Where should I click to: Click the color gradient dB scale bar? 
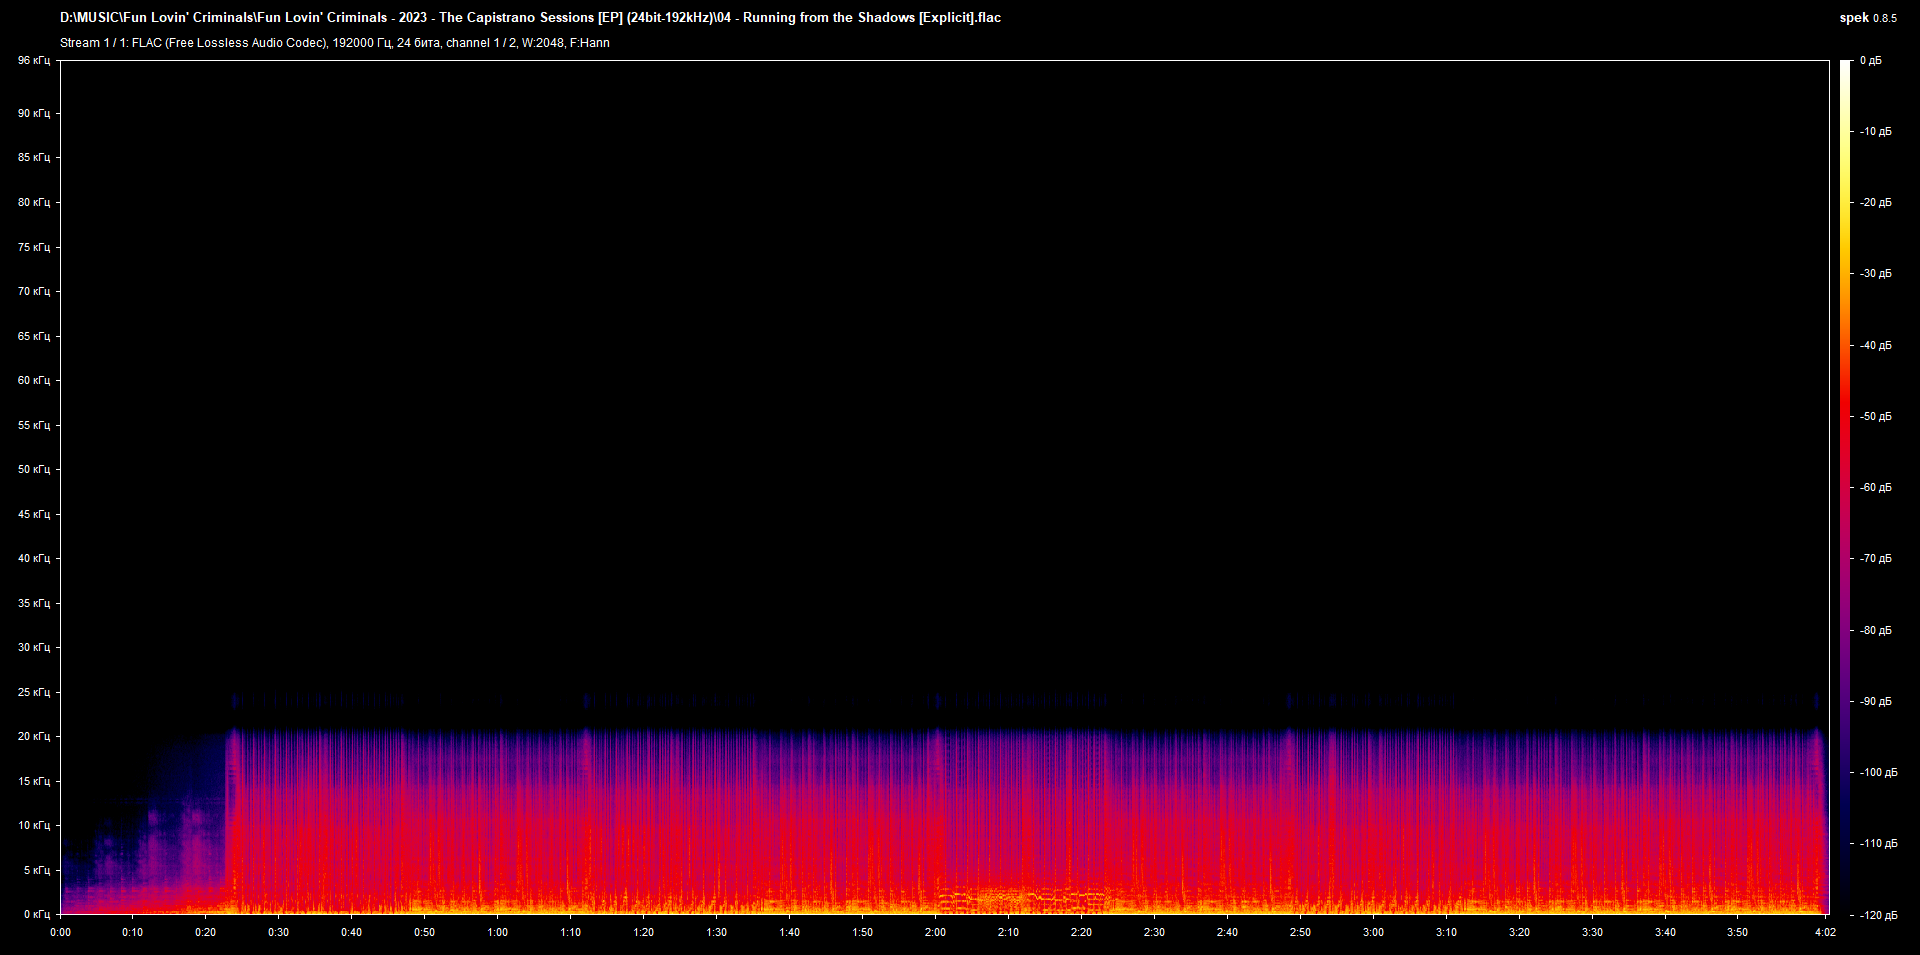(x=1845, y=487)
